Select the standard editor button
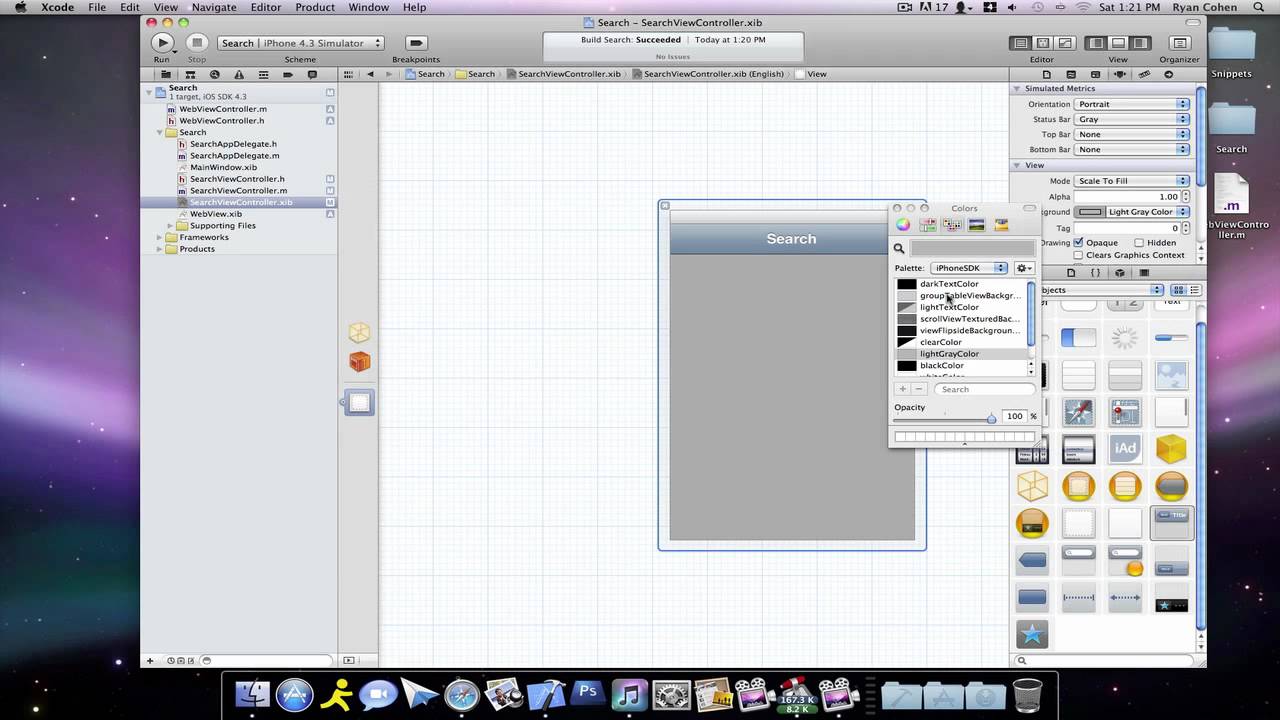The height and width of the screenshot is (720, 1280). [1020, 43]
